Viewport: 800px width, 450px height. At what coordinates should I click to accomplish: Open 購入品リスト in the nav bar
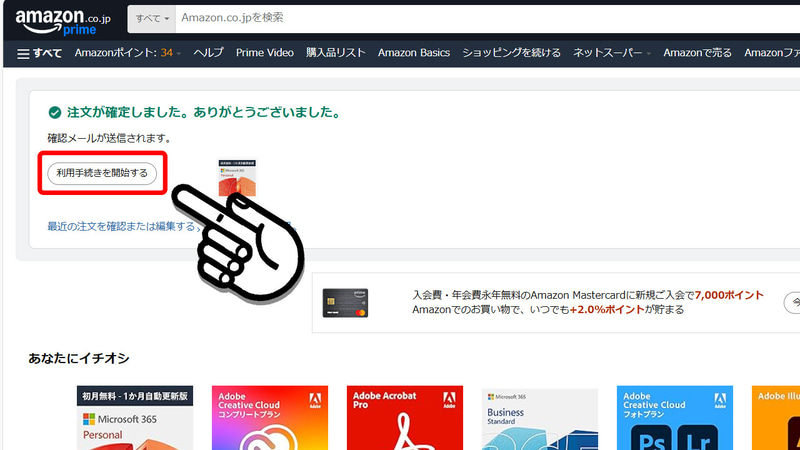click(336, 53)
